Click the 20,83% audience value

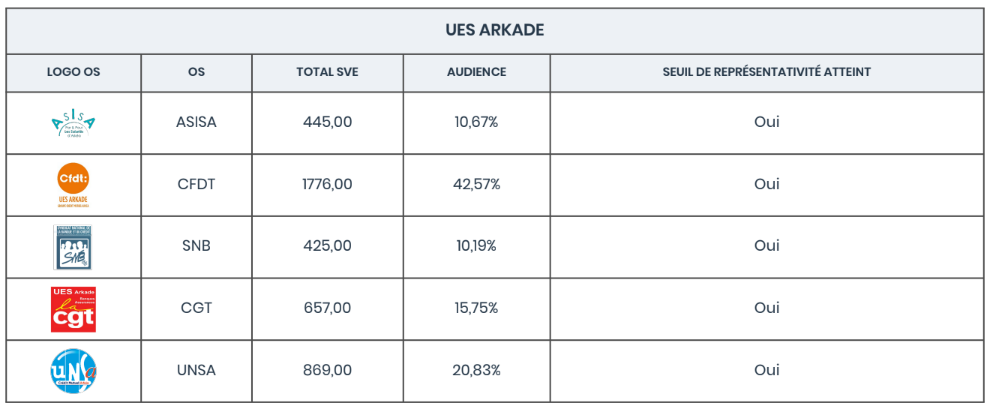tap(476, 370)
